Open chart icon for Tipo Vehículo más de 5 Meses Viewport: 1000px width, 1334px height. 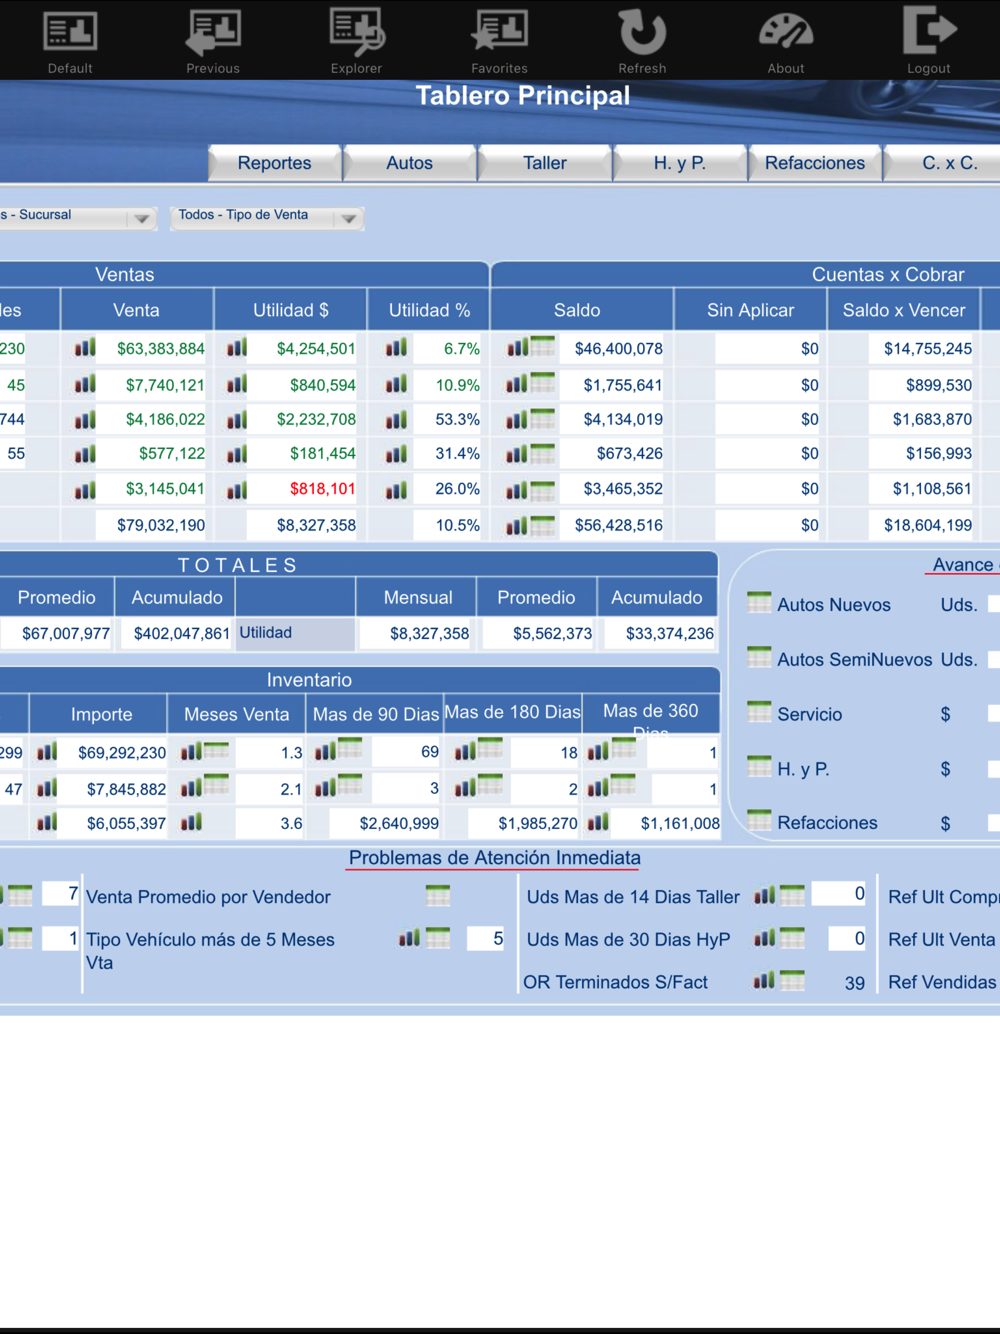click(x=409, y=938)
